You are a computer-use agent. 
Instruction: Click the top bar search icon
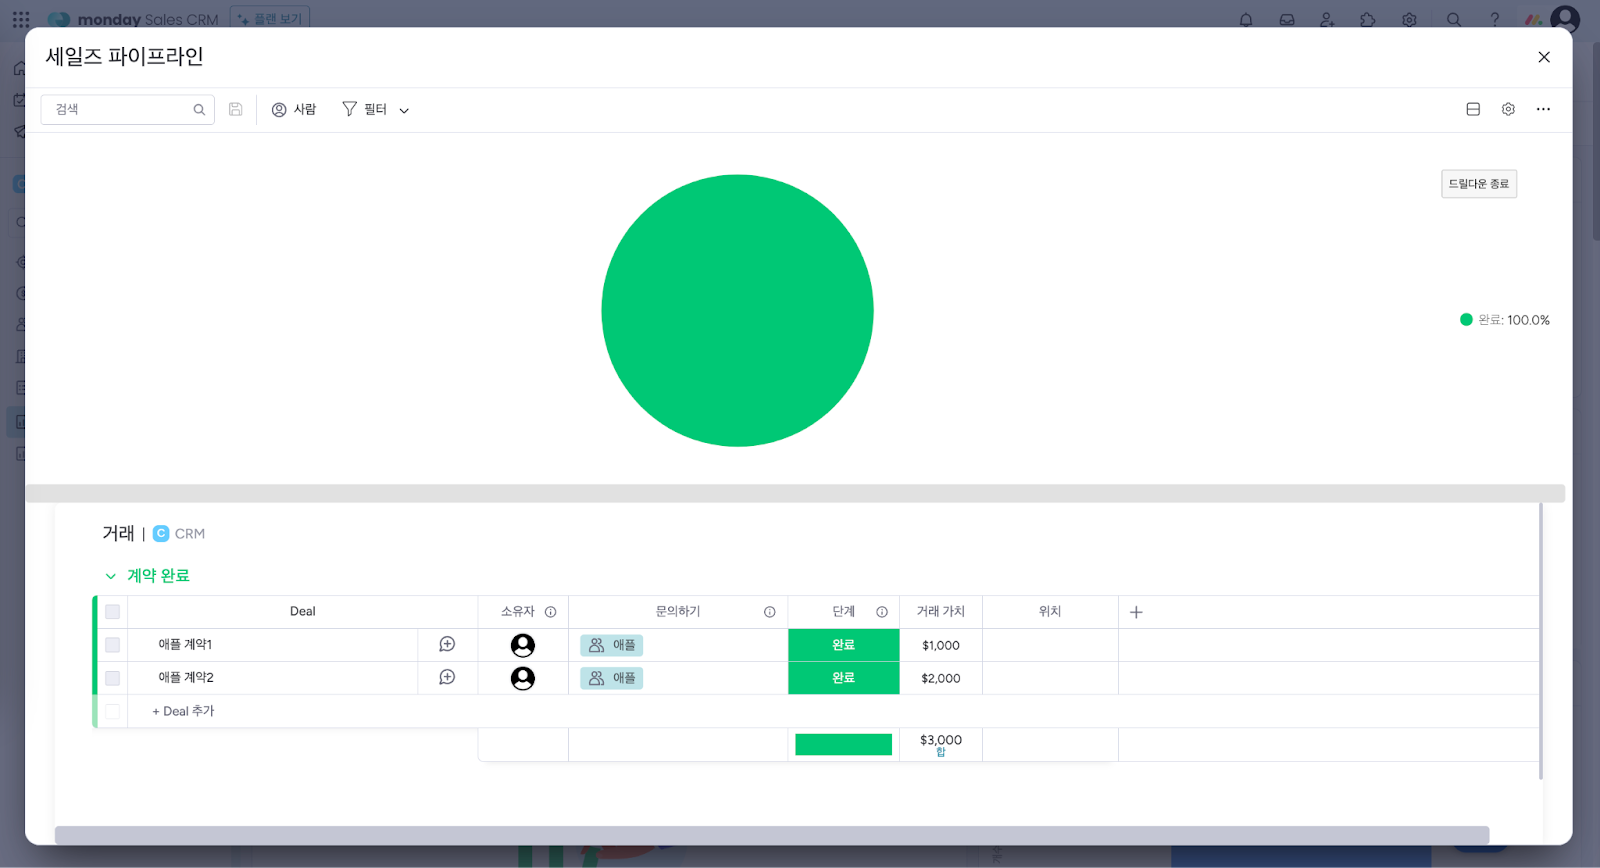point(1454,19)
